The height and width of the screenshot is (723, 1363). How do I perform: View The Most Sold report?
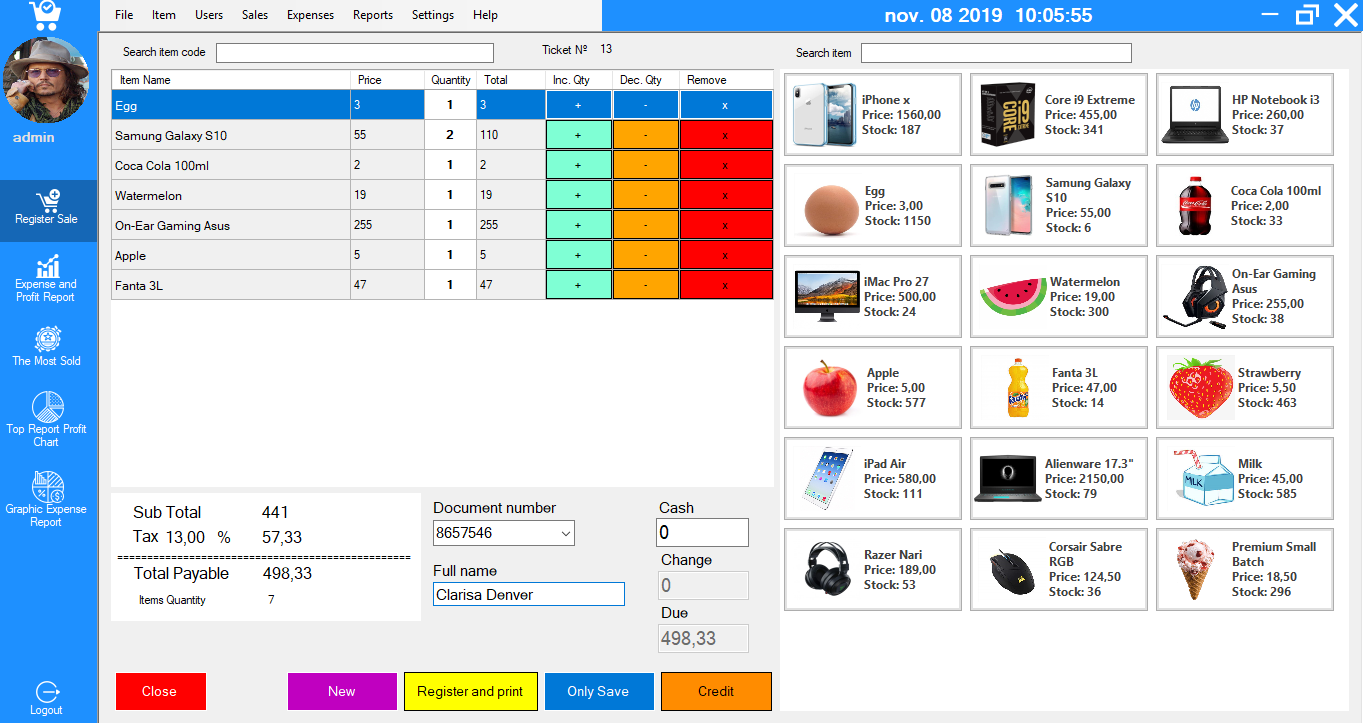pos(47,348)
